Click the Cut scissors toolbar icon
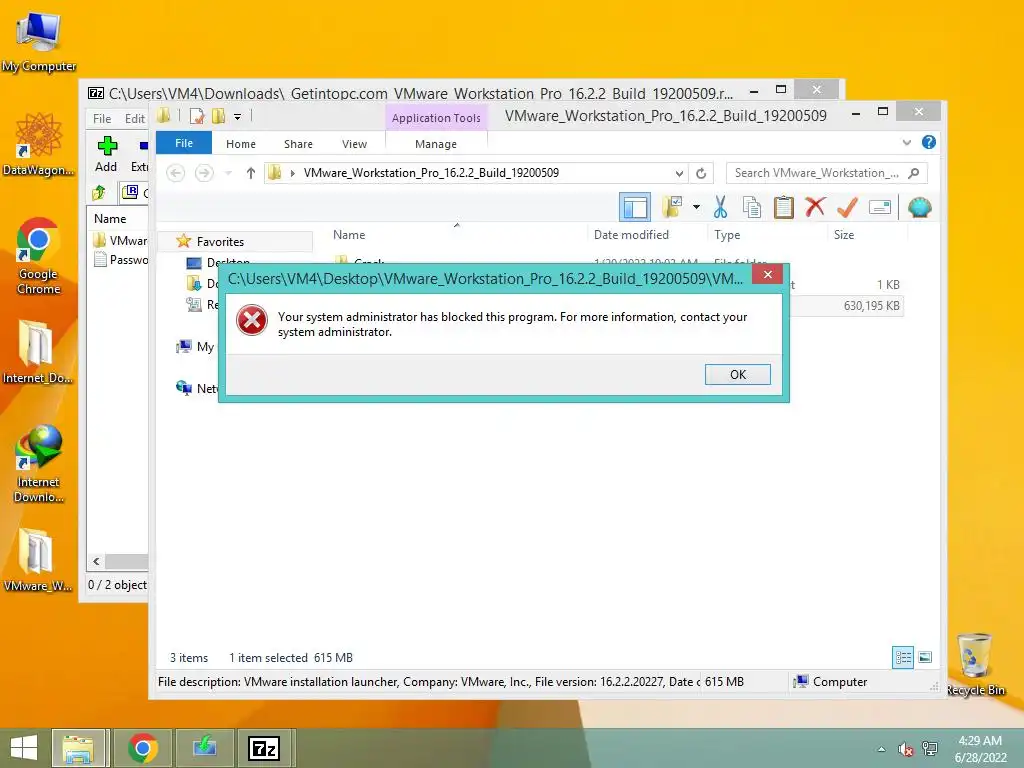Screen dimensions: 1024x768 pos(720,208)
